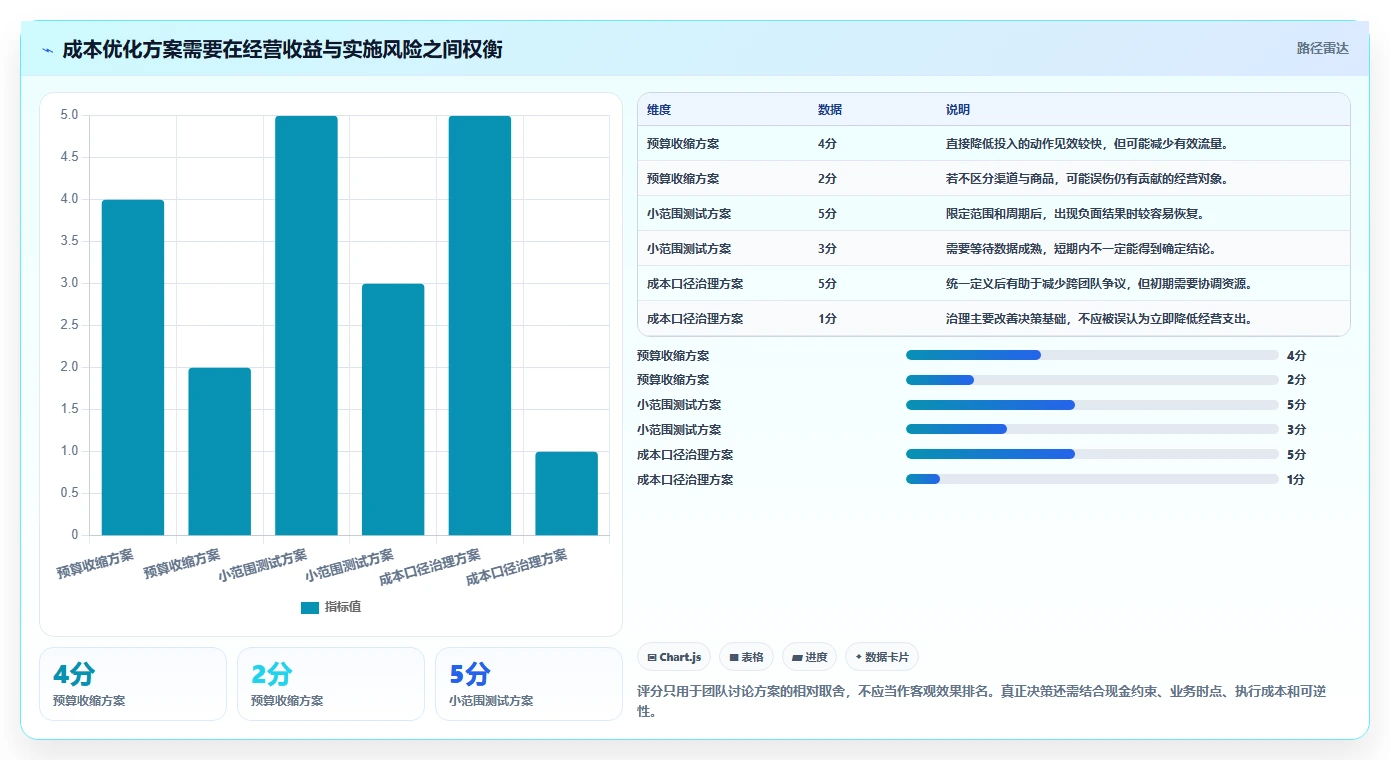Click the footer note starting 评分只用于团队讨论
This screenshot has width=1390, height=760.
tap(981, 701)
